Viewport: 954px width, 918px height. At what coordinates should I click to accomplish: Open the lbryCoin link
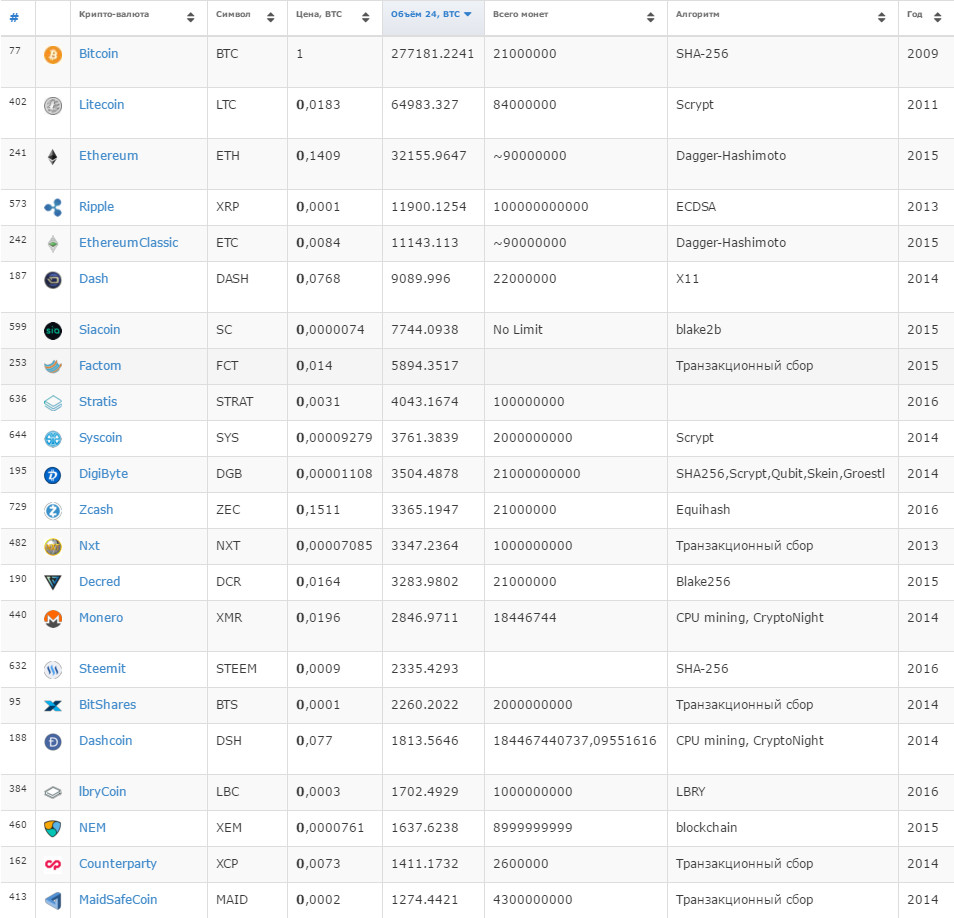(103, 791)
